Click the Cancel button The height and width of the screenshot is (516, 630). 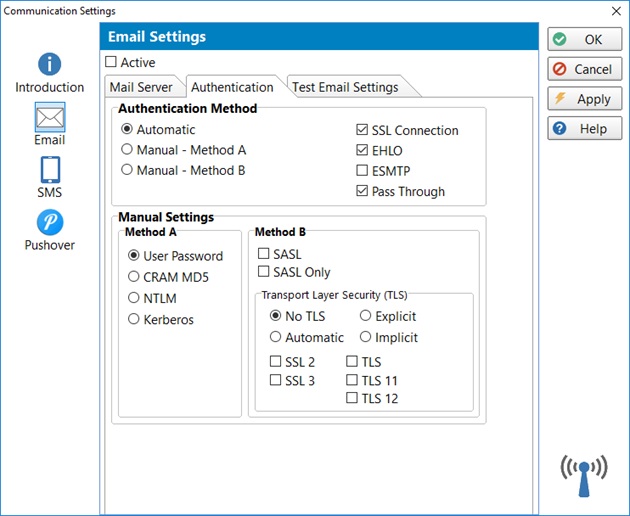pos(585,69)
